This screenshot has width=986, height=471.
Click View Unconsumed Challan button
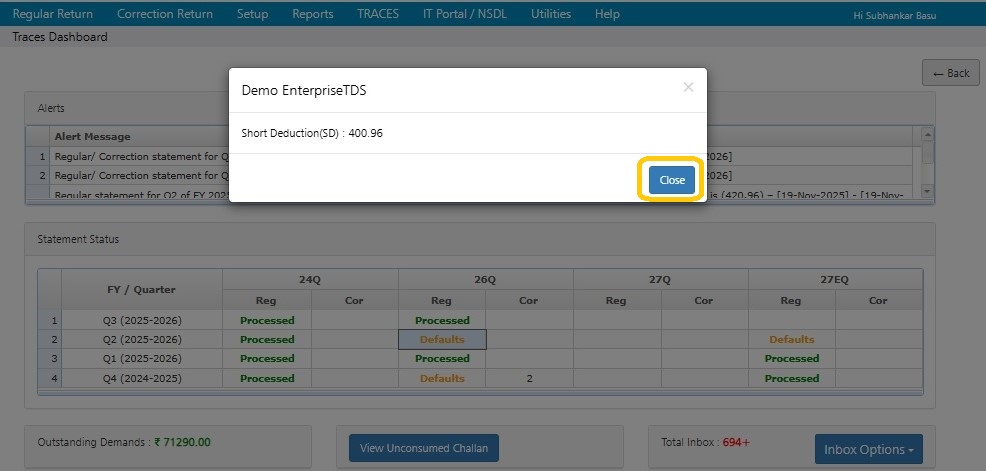424,448
